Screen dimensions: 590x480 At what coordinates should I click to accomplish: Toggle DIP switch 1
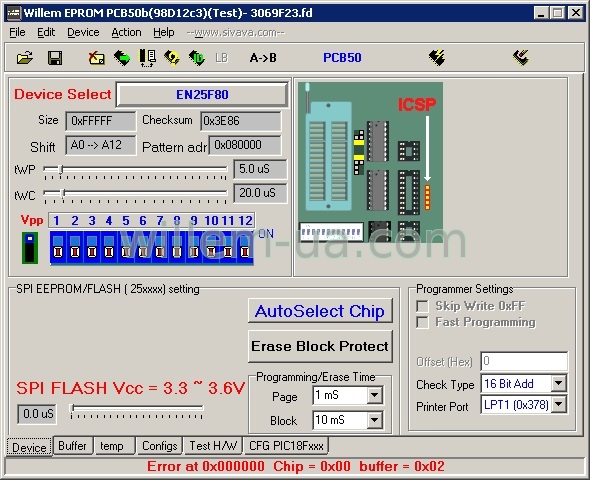58,247
